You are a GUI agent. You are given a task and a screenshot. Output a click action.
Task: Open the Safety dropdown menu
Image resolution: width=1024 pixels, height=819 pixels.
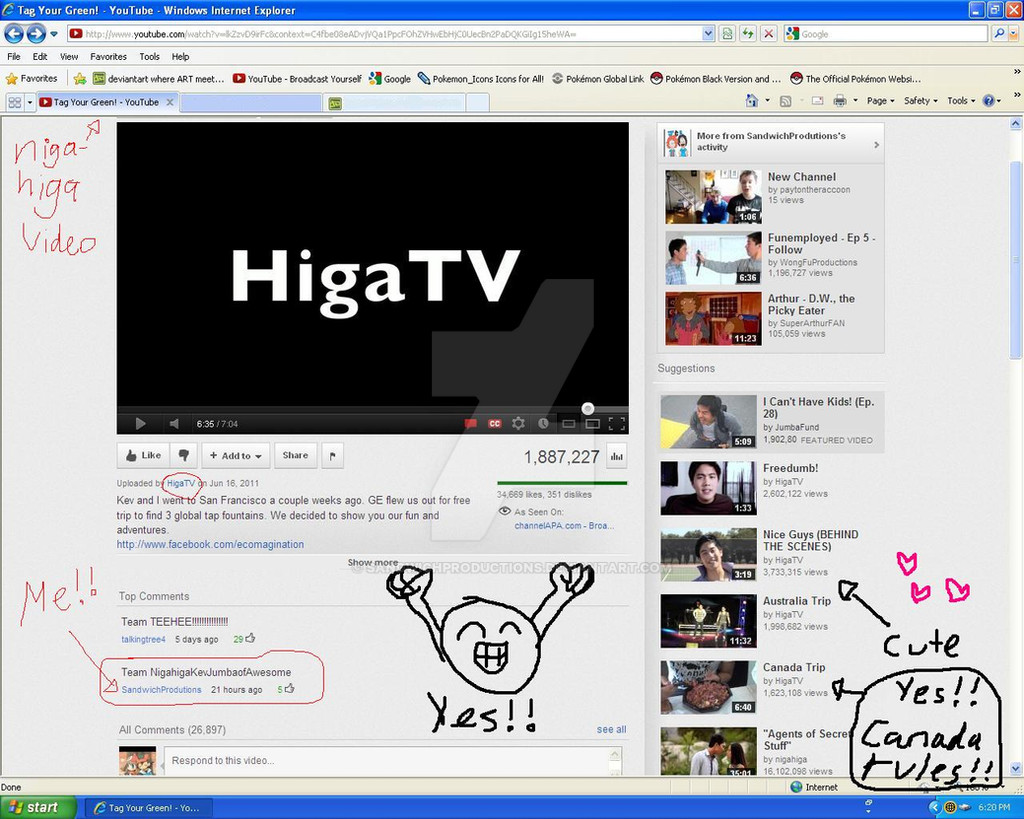(921, 101)
